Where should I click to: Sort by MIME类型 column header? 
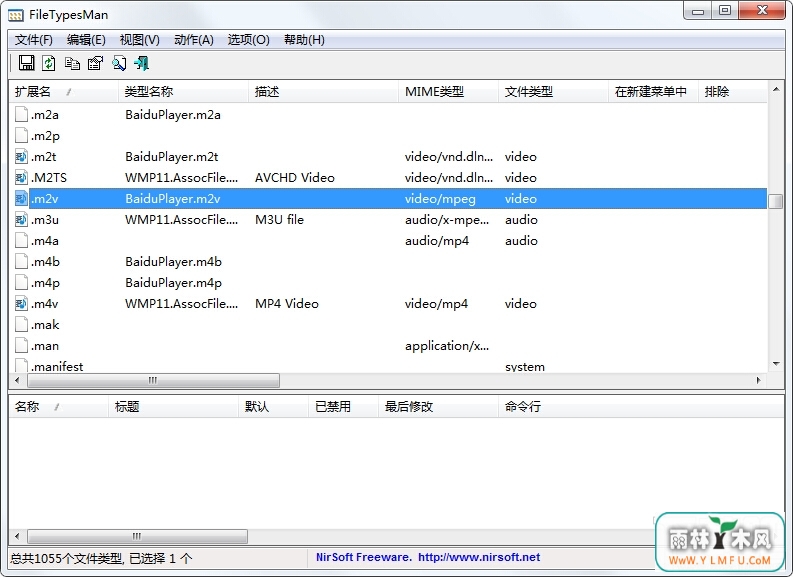[x=449, y=92]
